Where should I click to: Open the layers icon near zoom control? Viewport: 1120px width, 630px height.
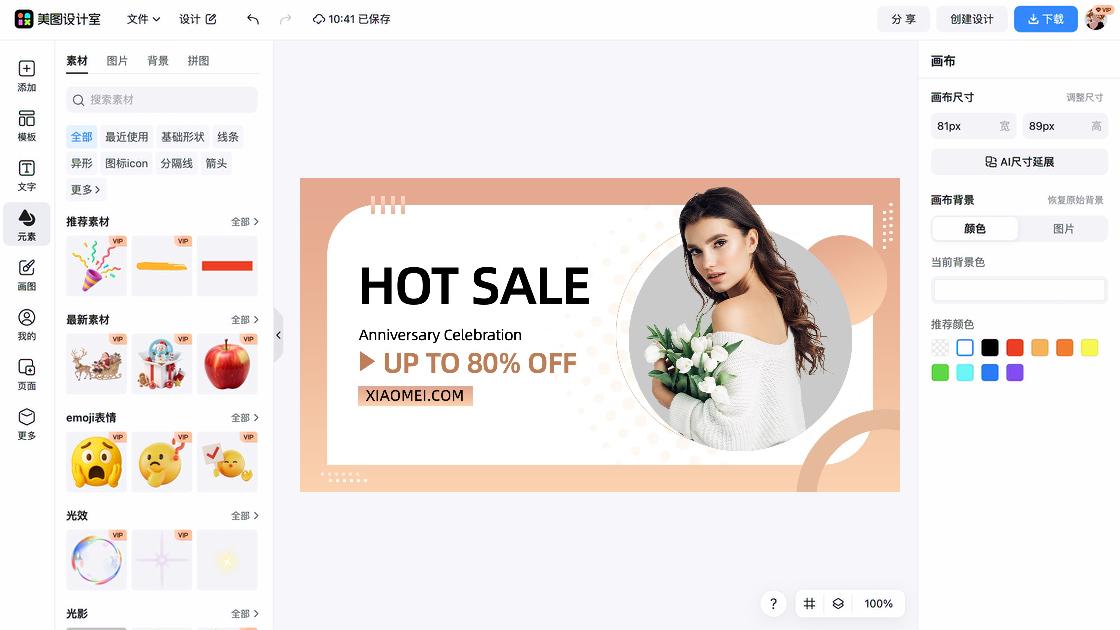tap(838, 604)
